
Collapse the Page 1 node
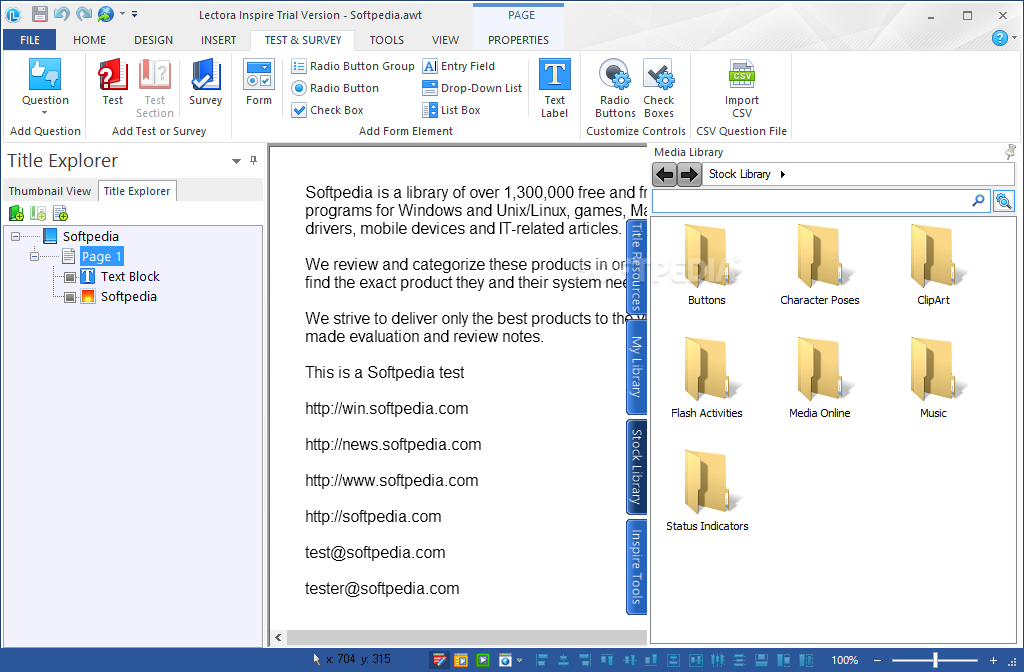coord(35,257)
